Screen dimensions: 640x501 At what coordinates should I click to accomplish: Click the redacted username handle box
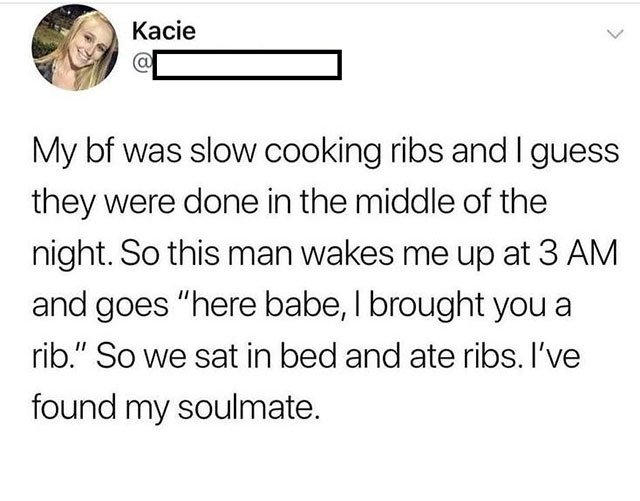pos(250,69)
